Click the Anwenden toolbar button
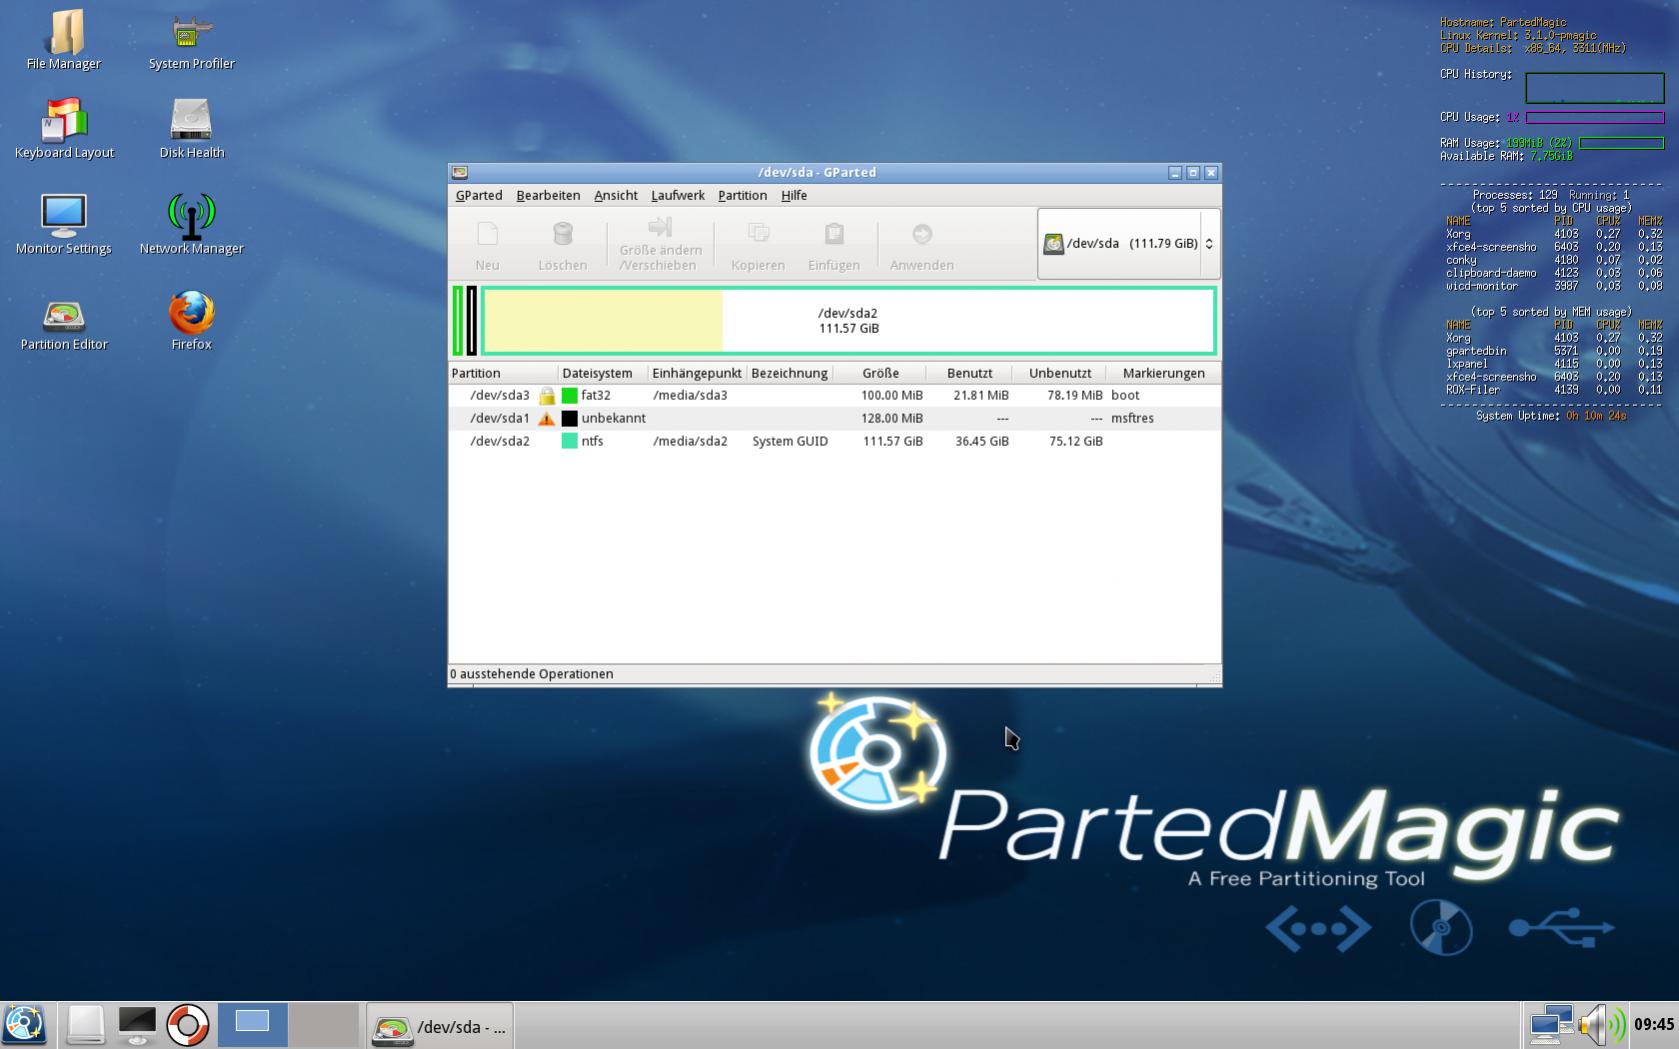This screenshot has width=1679, height=1049. pyautogui.click(x=921, y=244)
